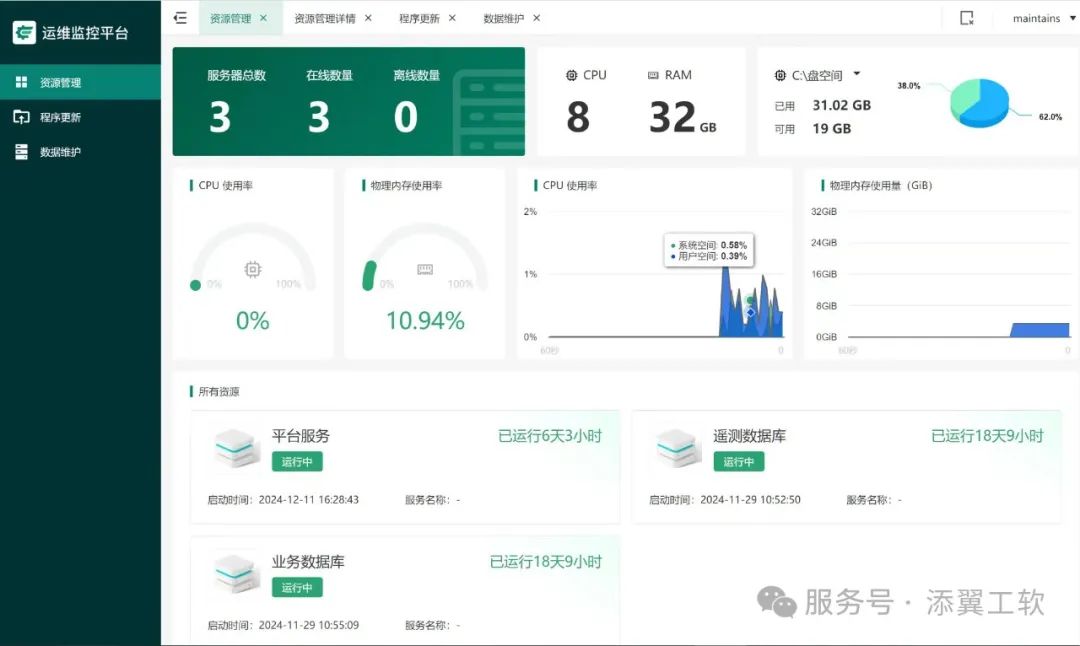The width and height of the screenshot is (1080, 646).
Task: Click the CPU chip icon in the gauge
Action: coord(253,269)
